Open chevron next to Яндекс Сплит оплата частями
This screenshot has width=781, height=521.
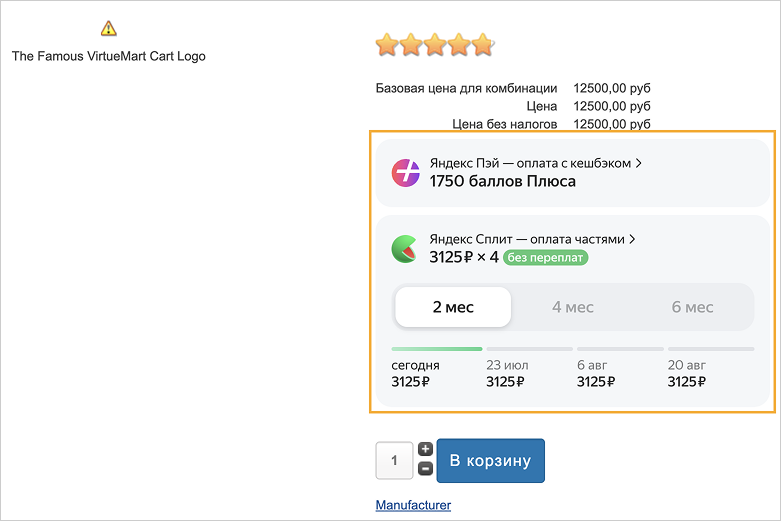(x=632, y=239)
